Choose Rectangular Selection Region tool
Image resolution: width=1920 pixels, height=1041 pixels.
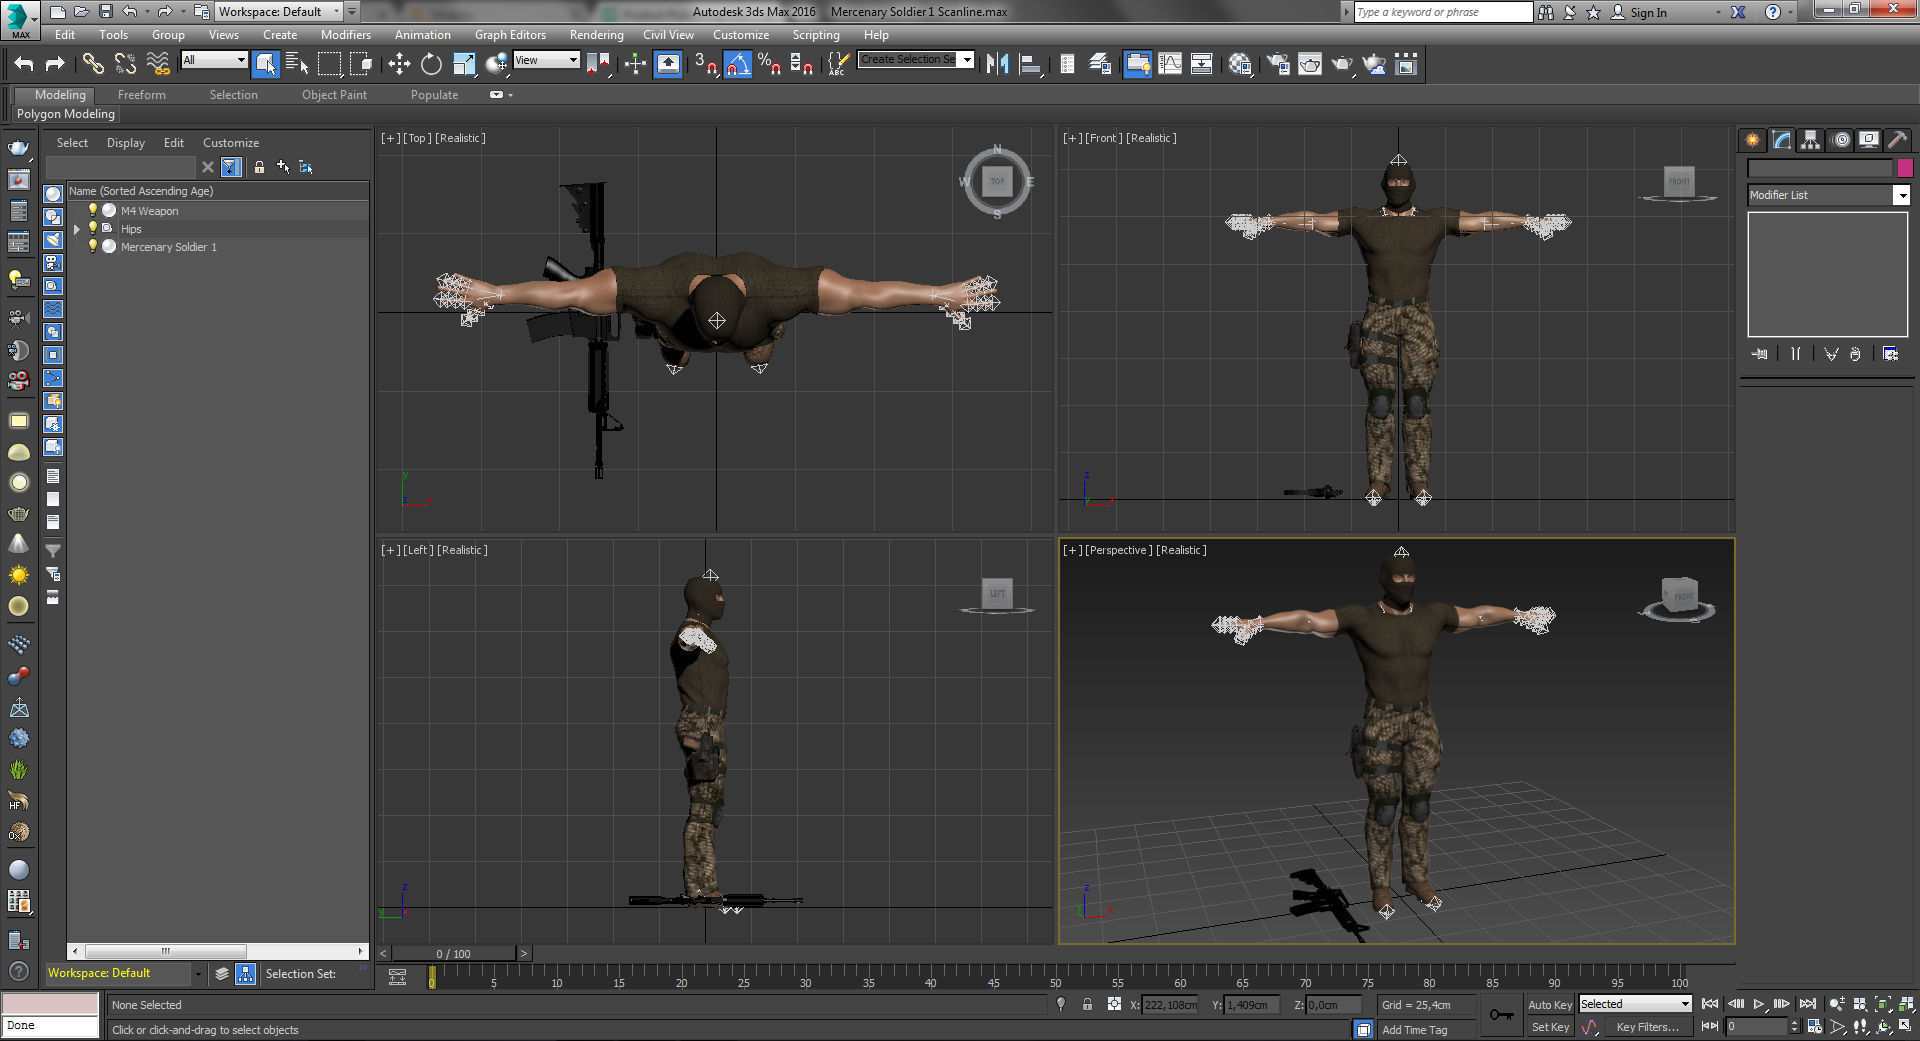coord(329,64)
